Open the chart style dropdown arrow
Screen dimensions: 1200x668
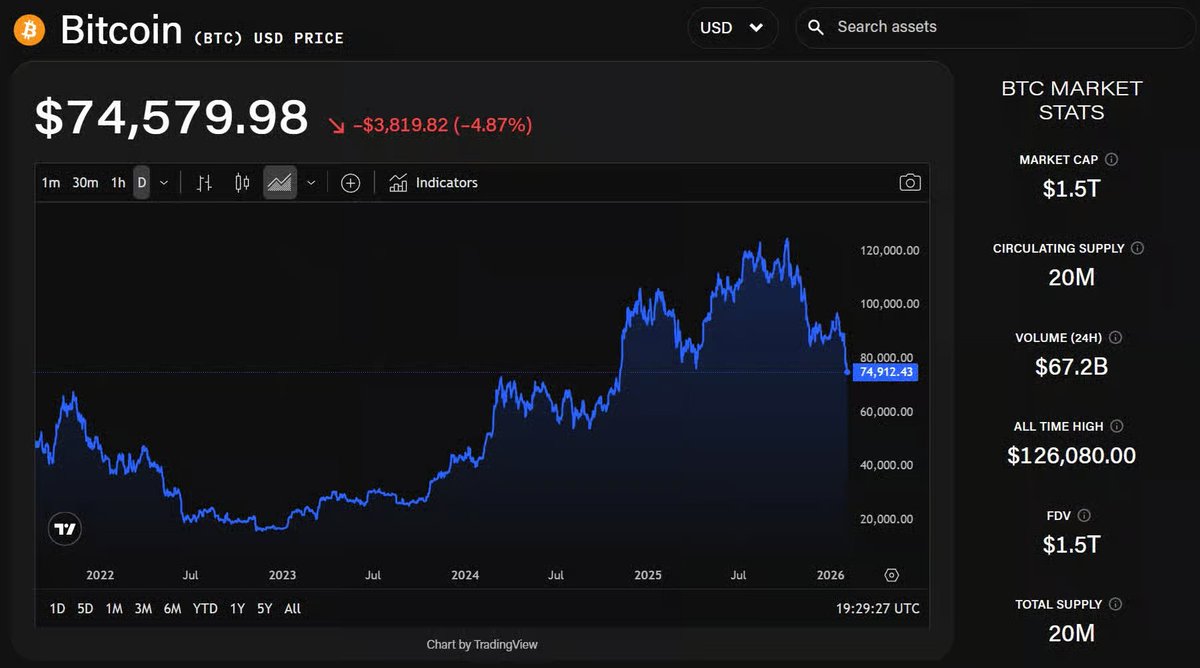310,182
